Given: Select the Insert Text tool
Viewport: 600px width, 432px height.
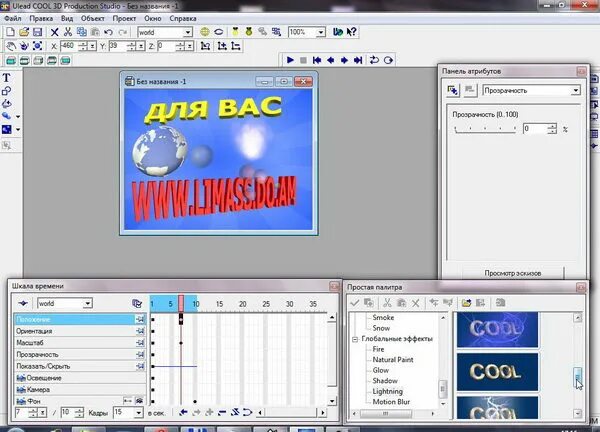Looking at the screenshot, I should (7, 78).
